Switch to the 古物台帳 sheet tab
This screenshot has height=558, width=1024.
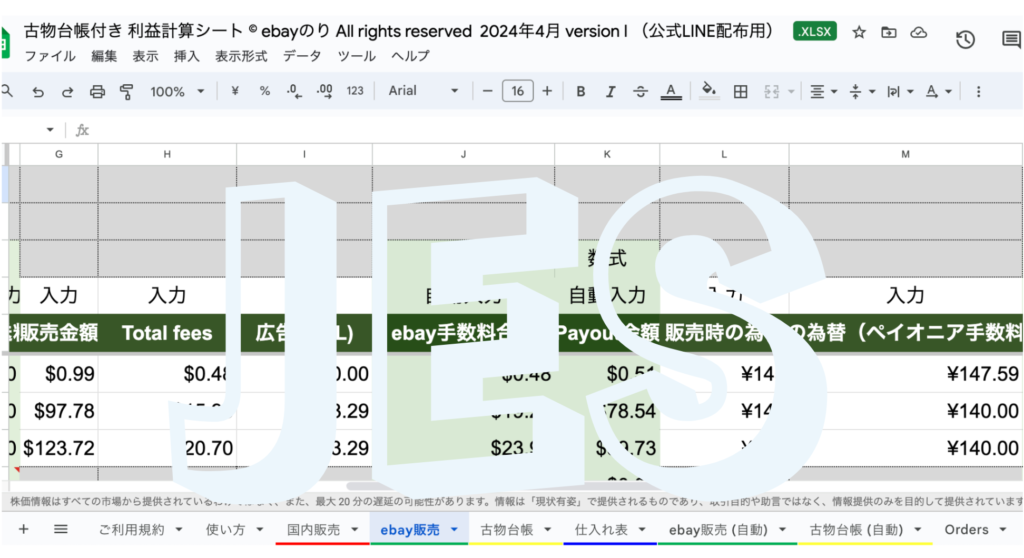point(507,530)
